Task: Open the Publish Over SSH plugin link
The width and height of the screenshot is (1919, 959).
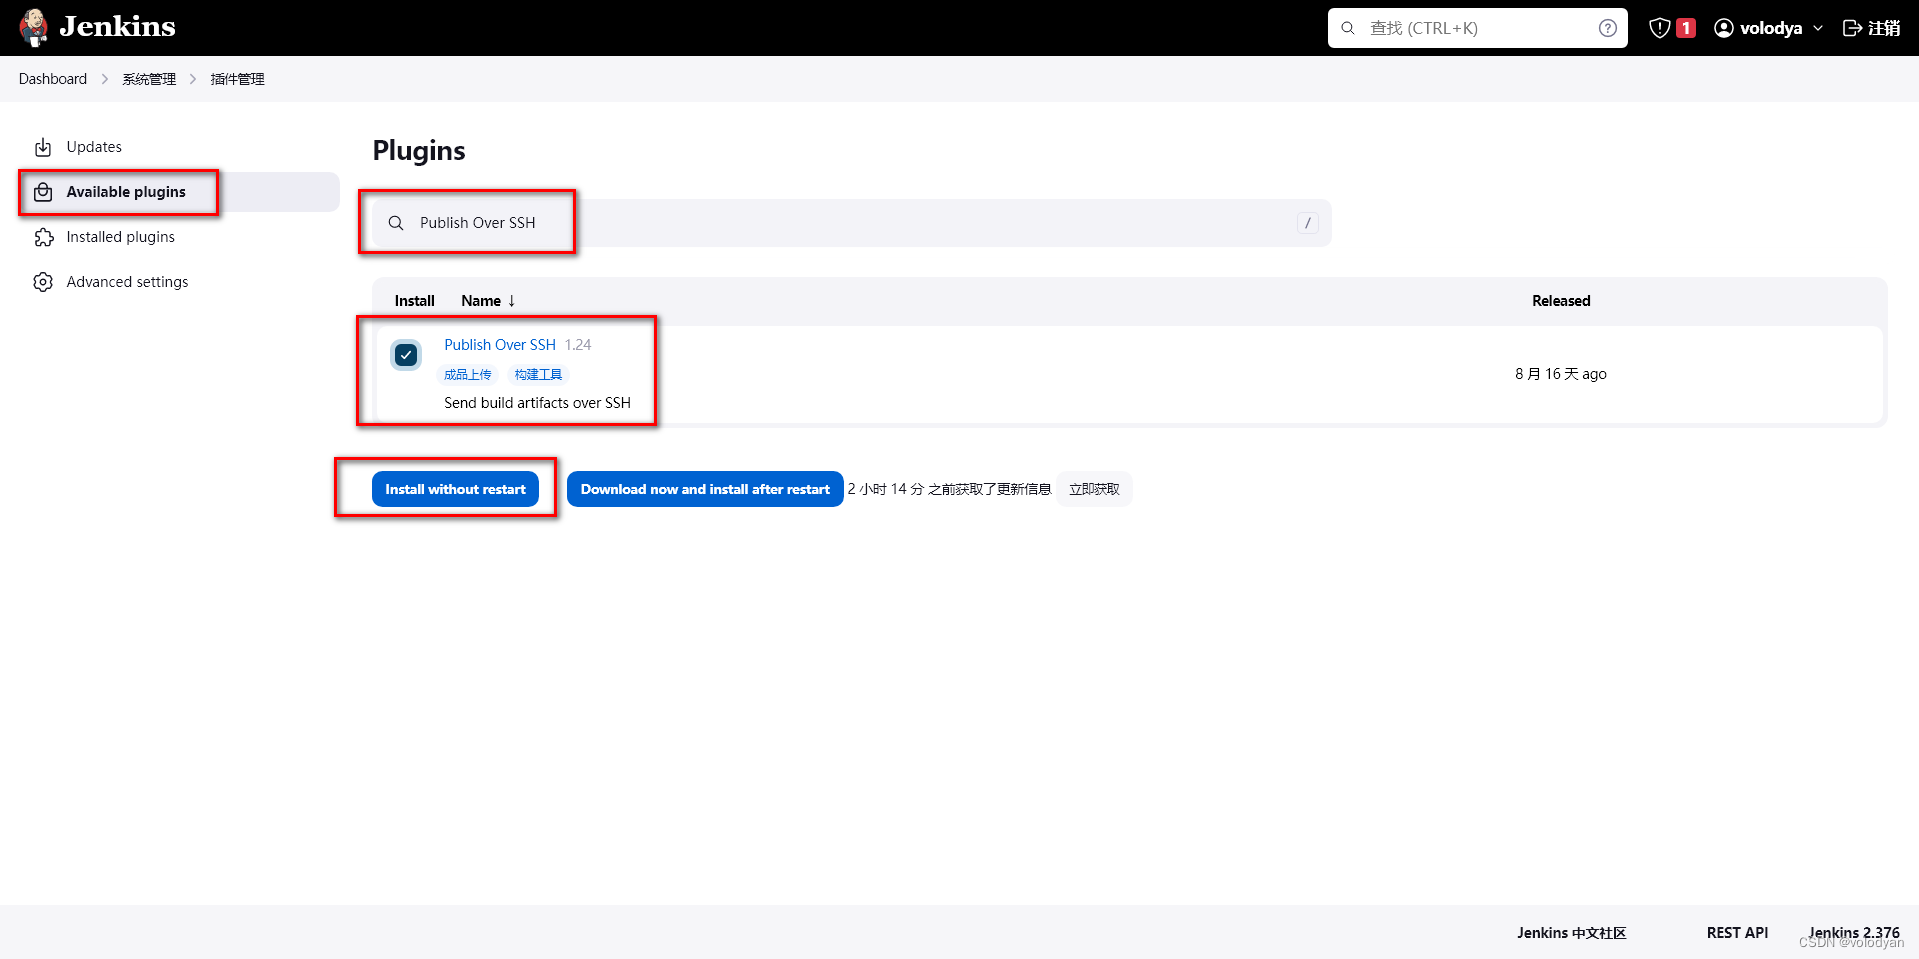Action: click(500, 345)
